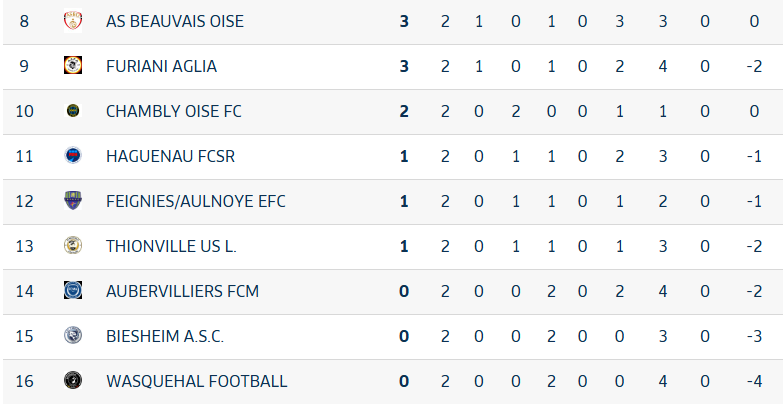
Task: Open the FEIGNIES/AULNOYE EFC link
Action: 195,201
